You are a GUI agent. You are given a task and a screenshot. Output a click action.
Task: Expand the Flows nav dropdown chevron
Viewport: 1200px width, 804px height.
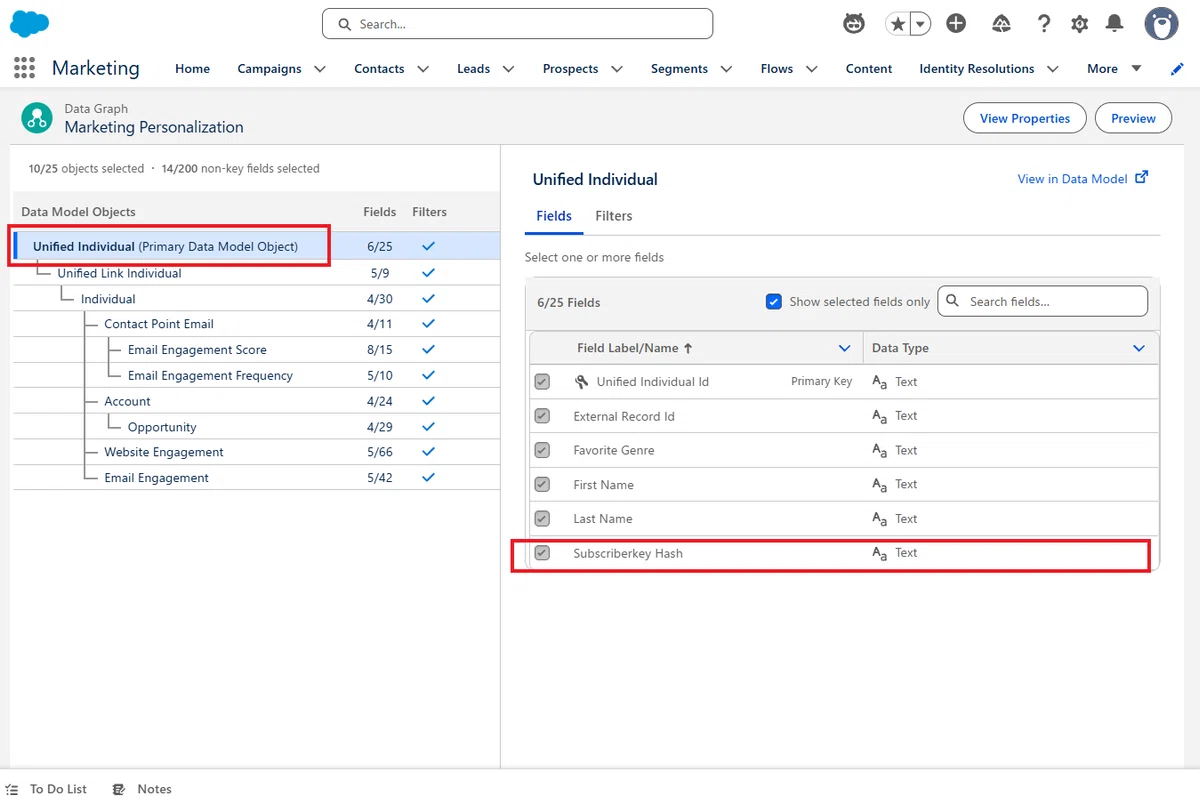[x=811, y=69]
